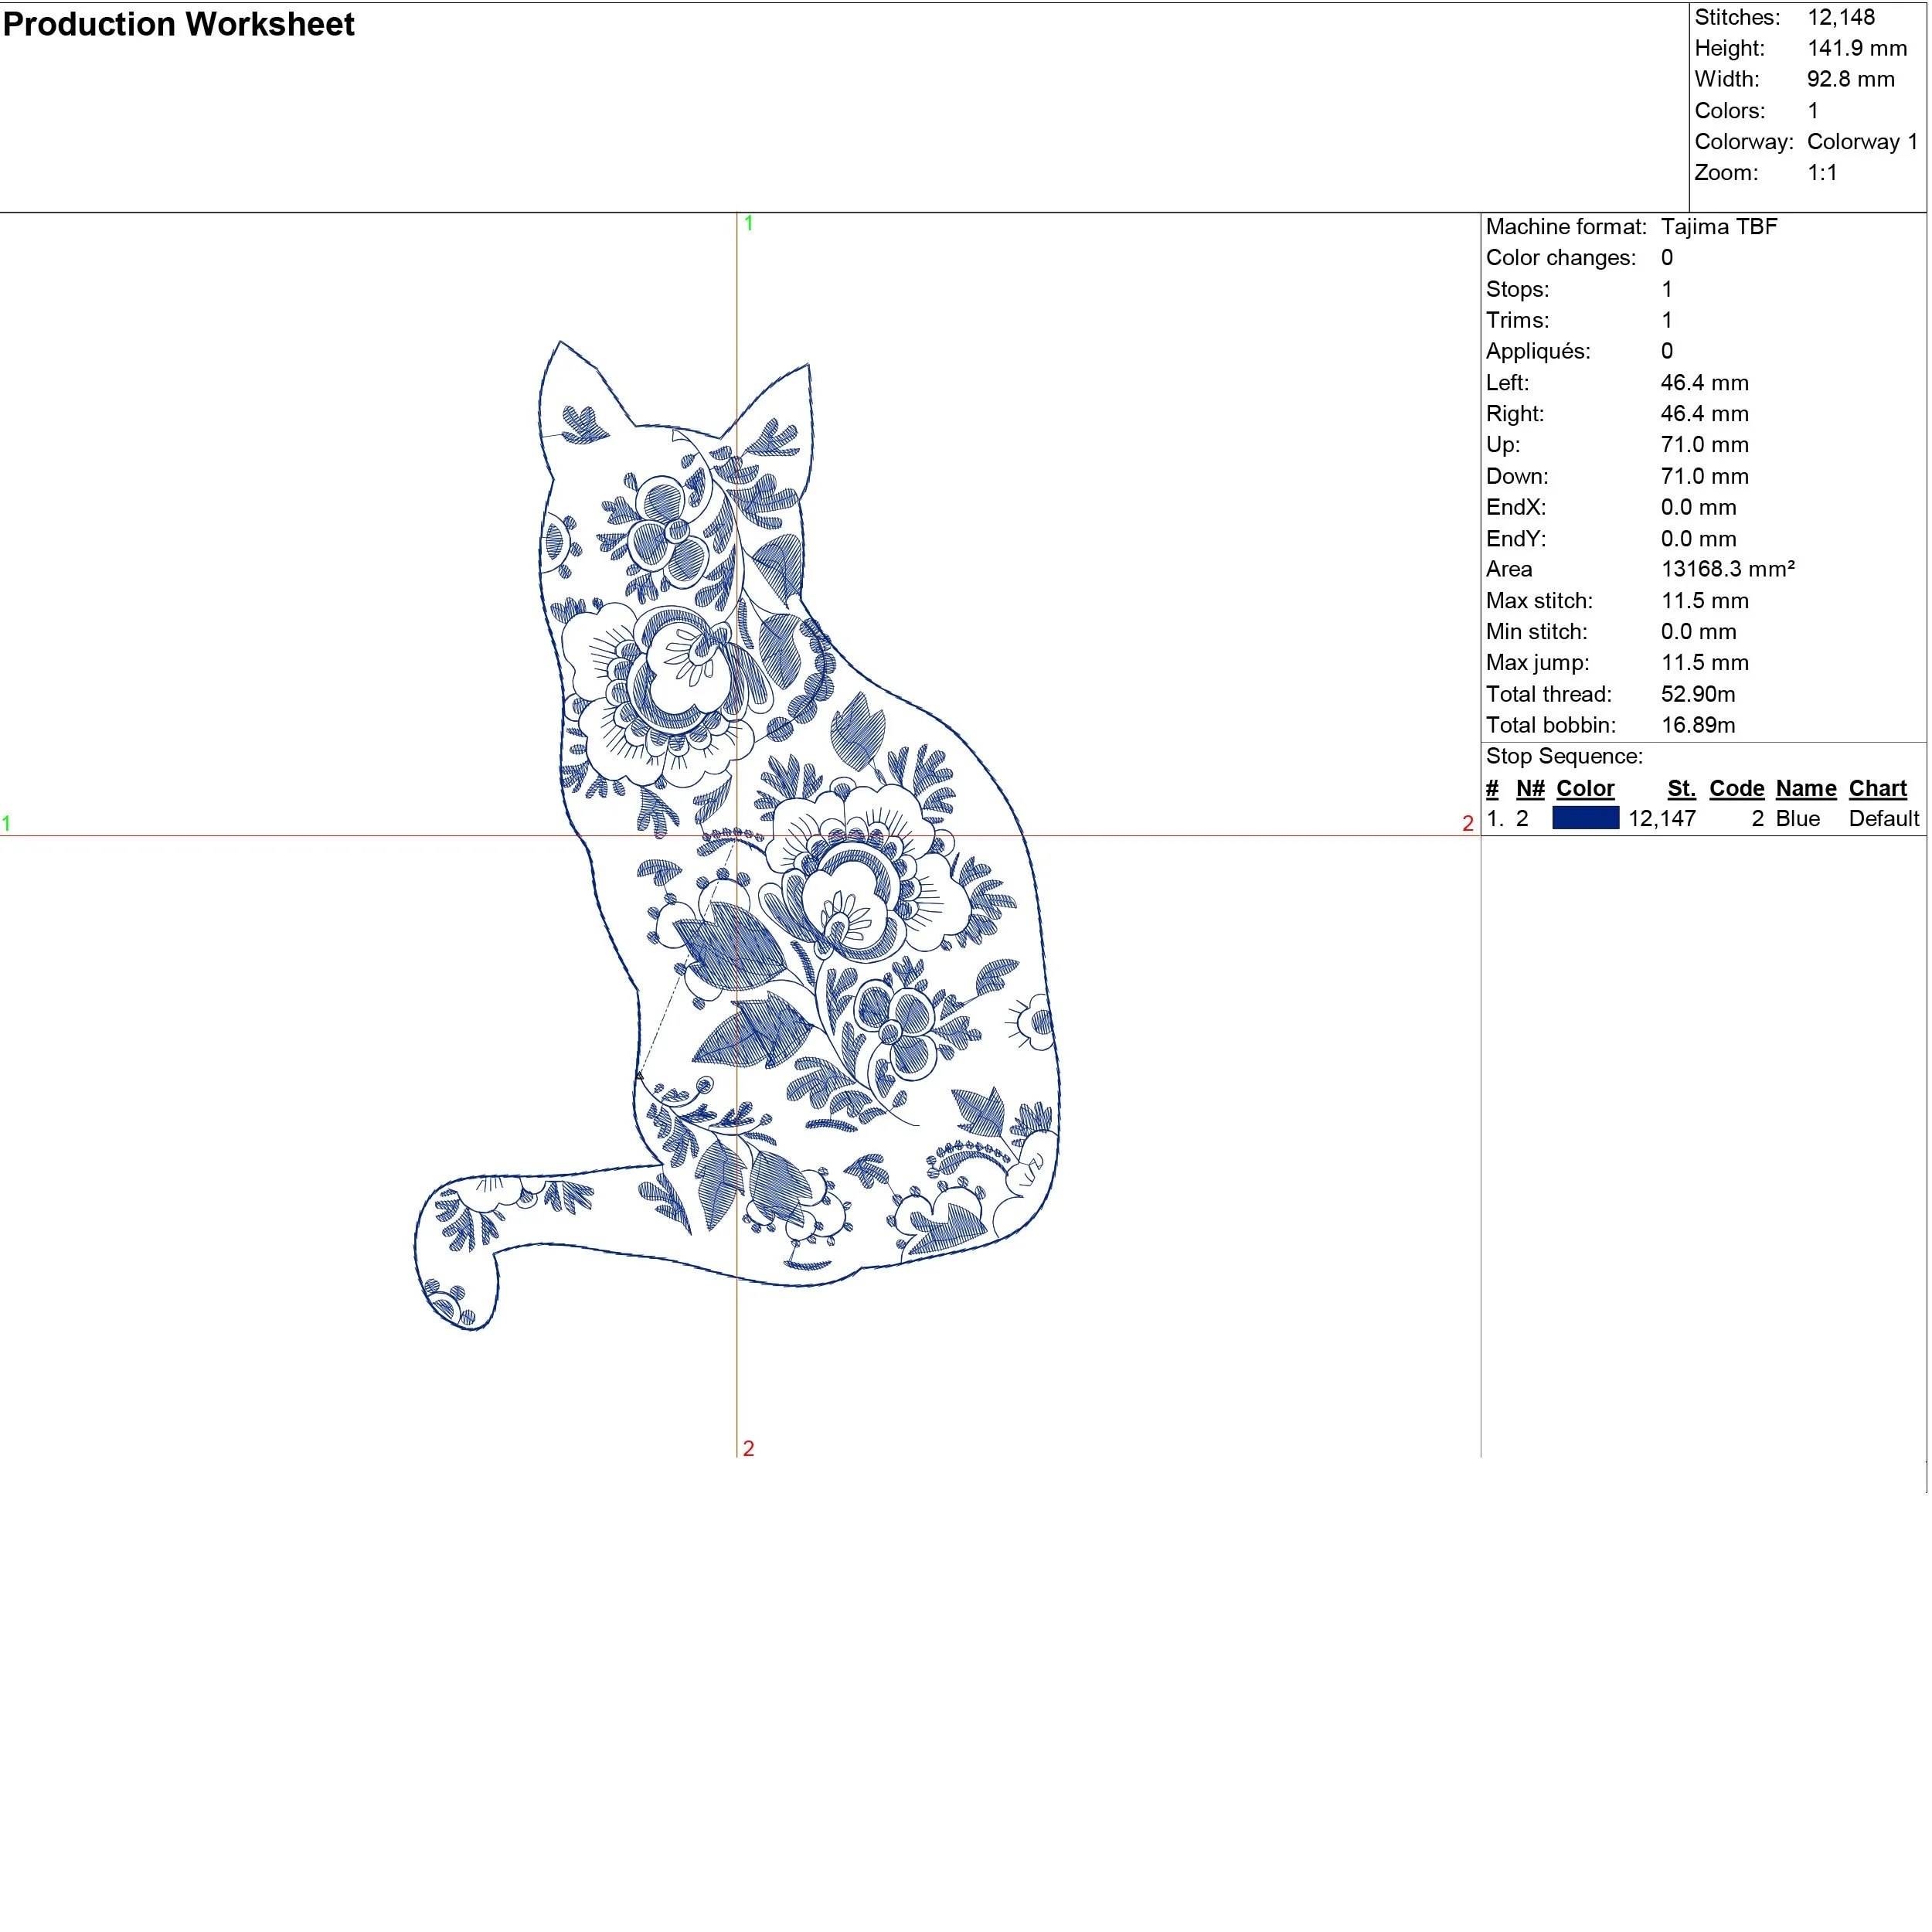Click the green 1 marker on left edge
The height and width of the screenshot is (1932, 1932).
tap(7, 823)
